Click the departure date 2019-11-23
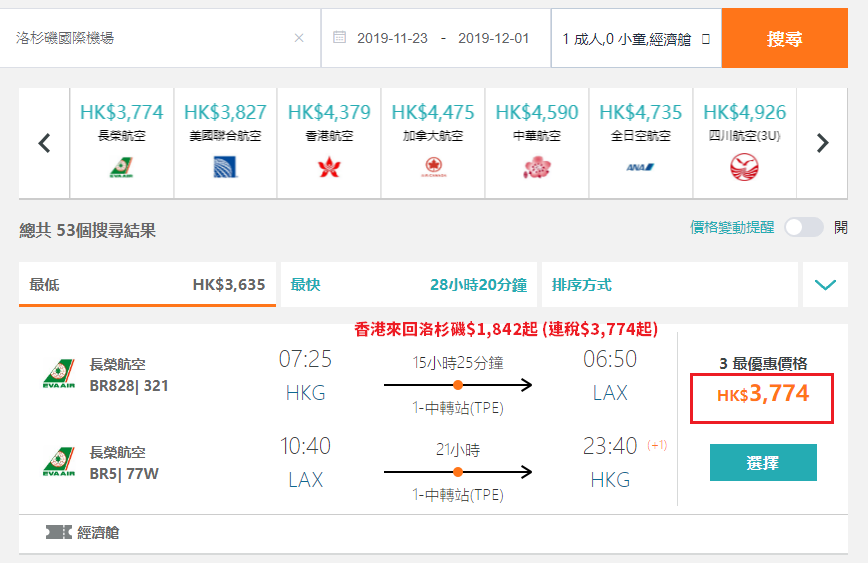This screenshot has height=563, width=868. (x=392, y=38)
